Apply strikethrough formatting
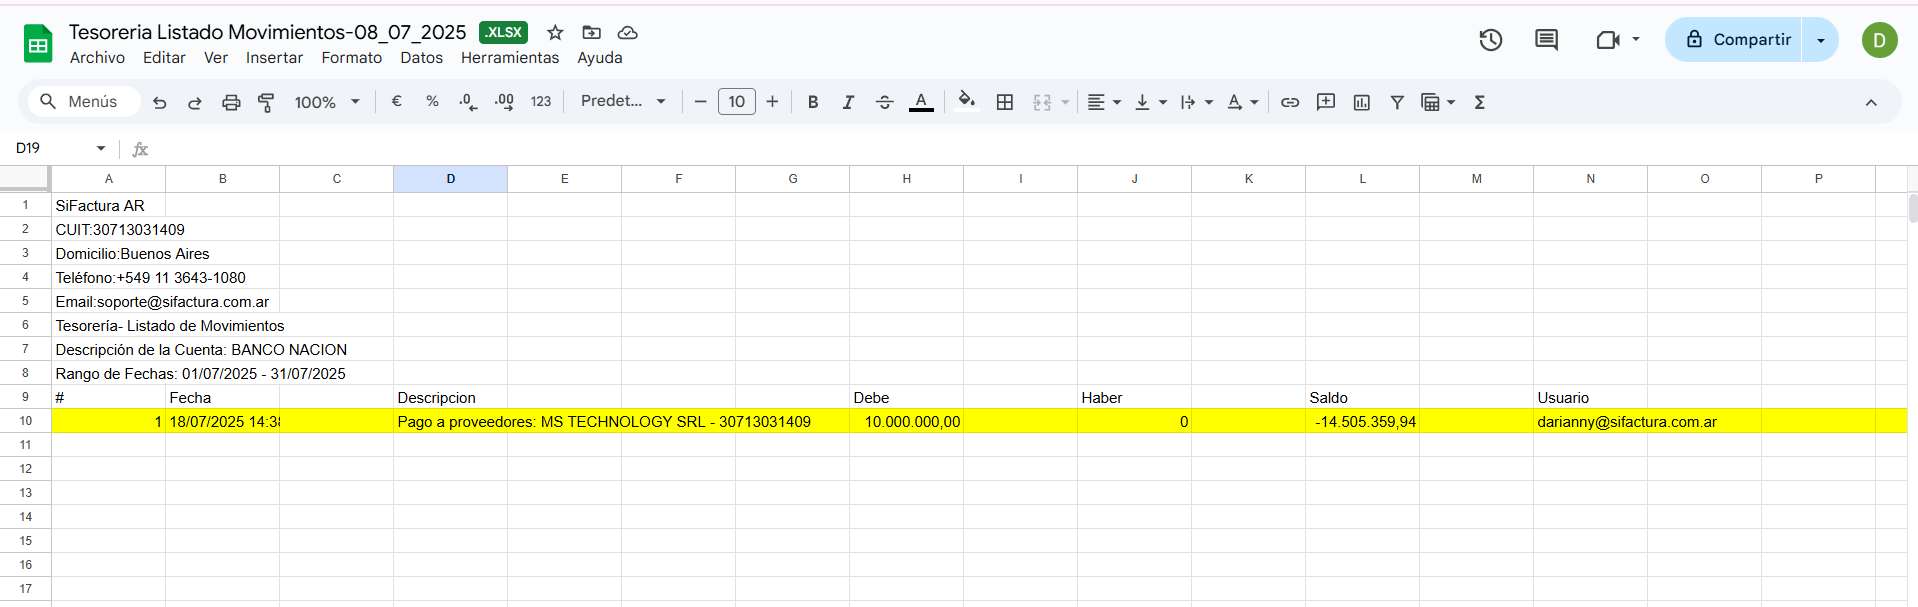The width and height of the screenshot is (1918, 607). coord(884,102)
